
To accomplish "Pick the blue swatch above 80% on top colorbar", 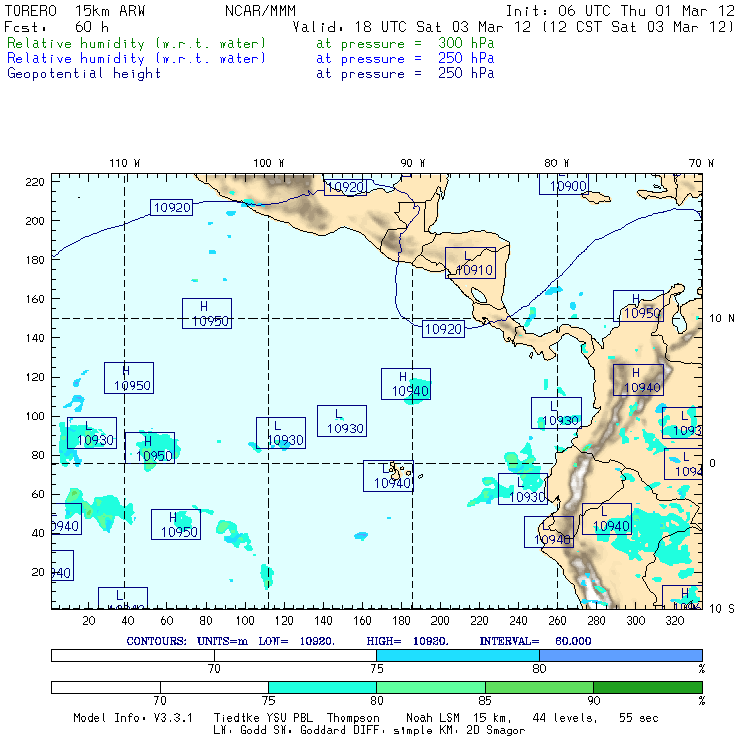I will (x=620, y=654).
